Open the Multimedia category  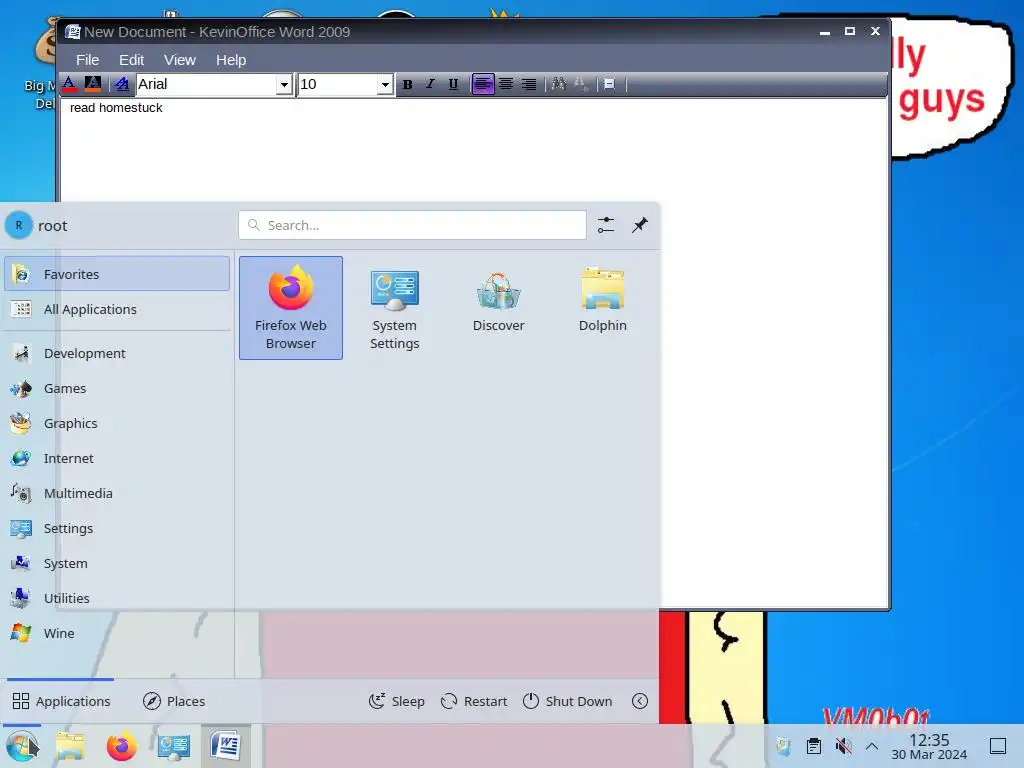pyautogui.click(x=117, y=493)
